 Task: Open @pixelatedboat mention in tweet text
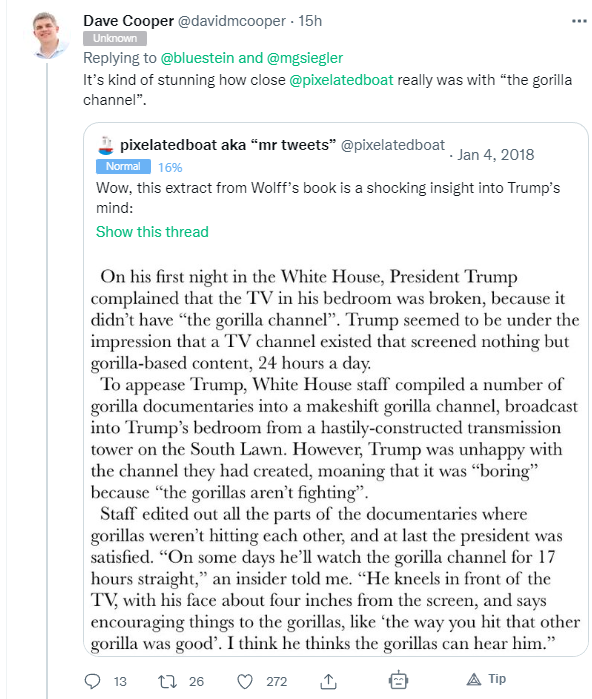(x=341, y=80)
